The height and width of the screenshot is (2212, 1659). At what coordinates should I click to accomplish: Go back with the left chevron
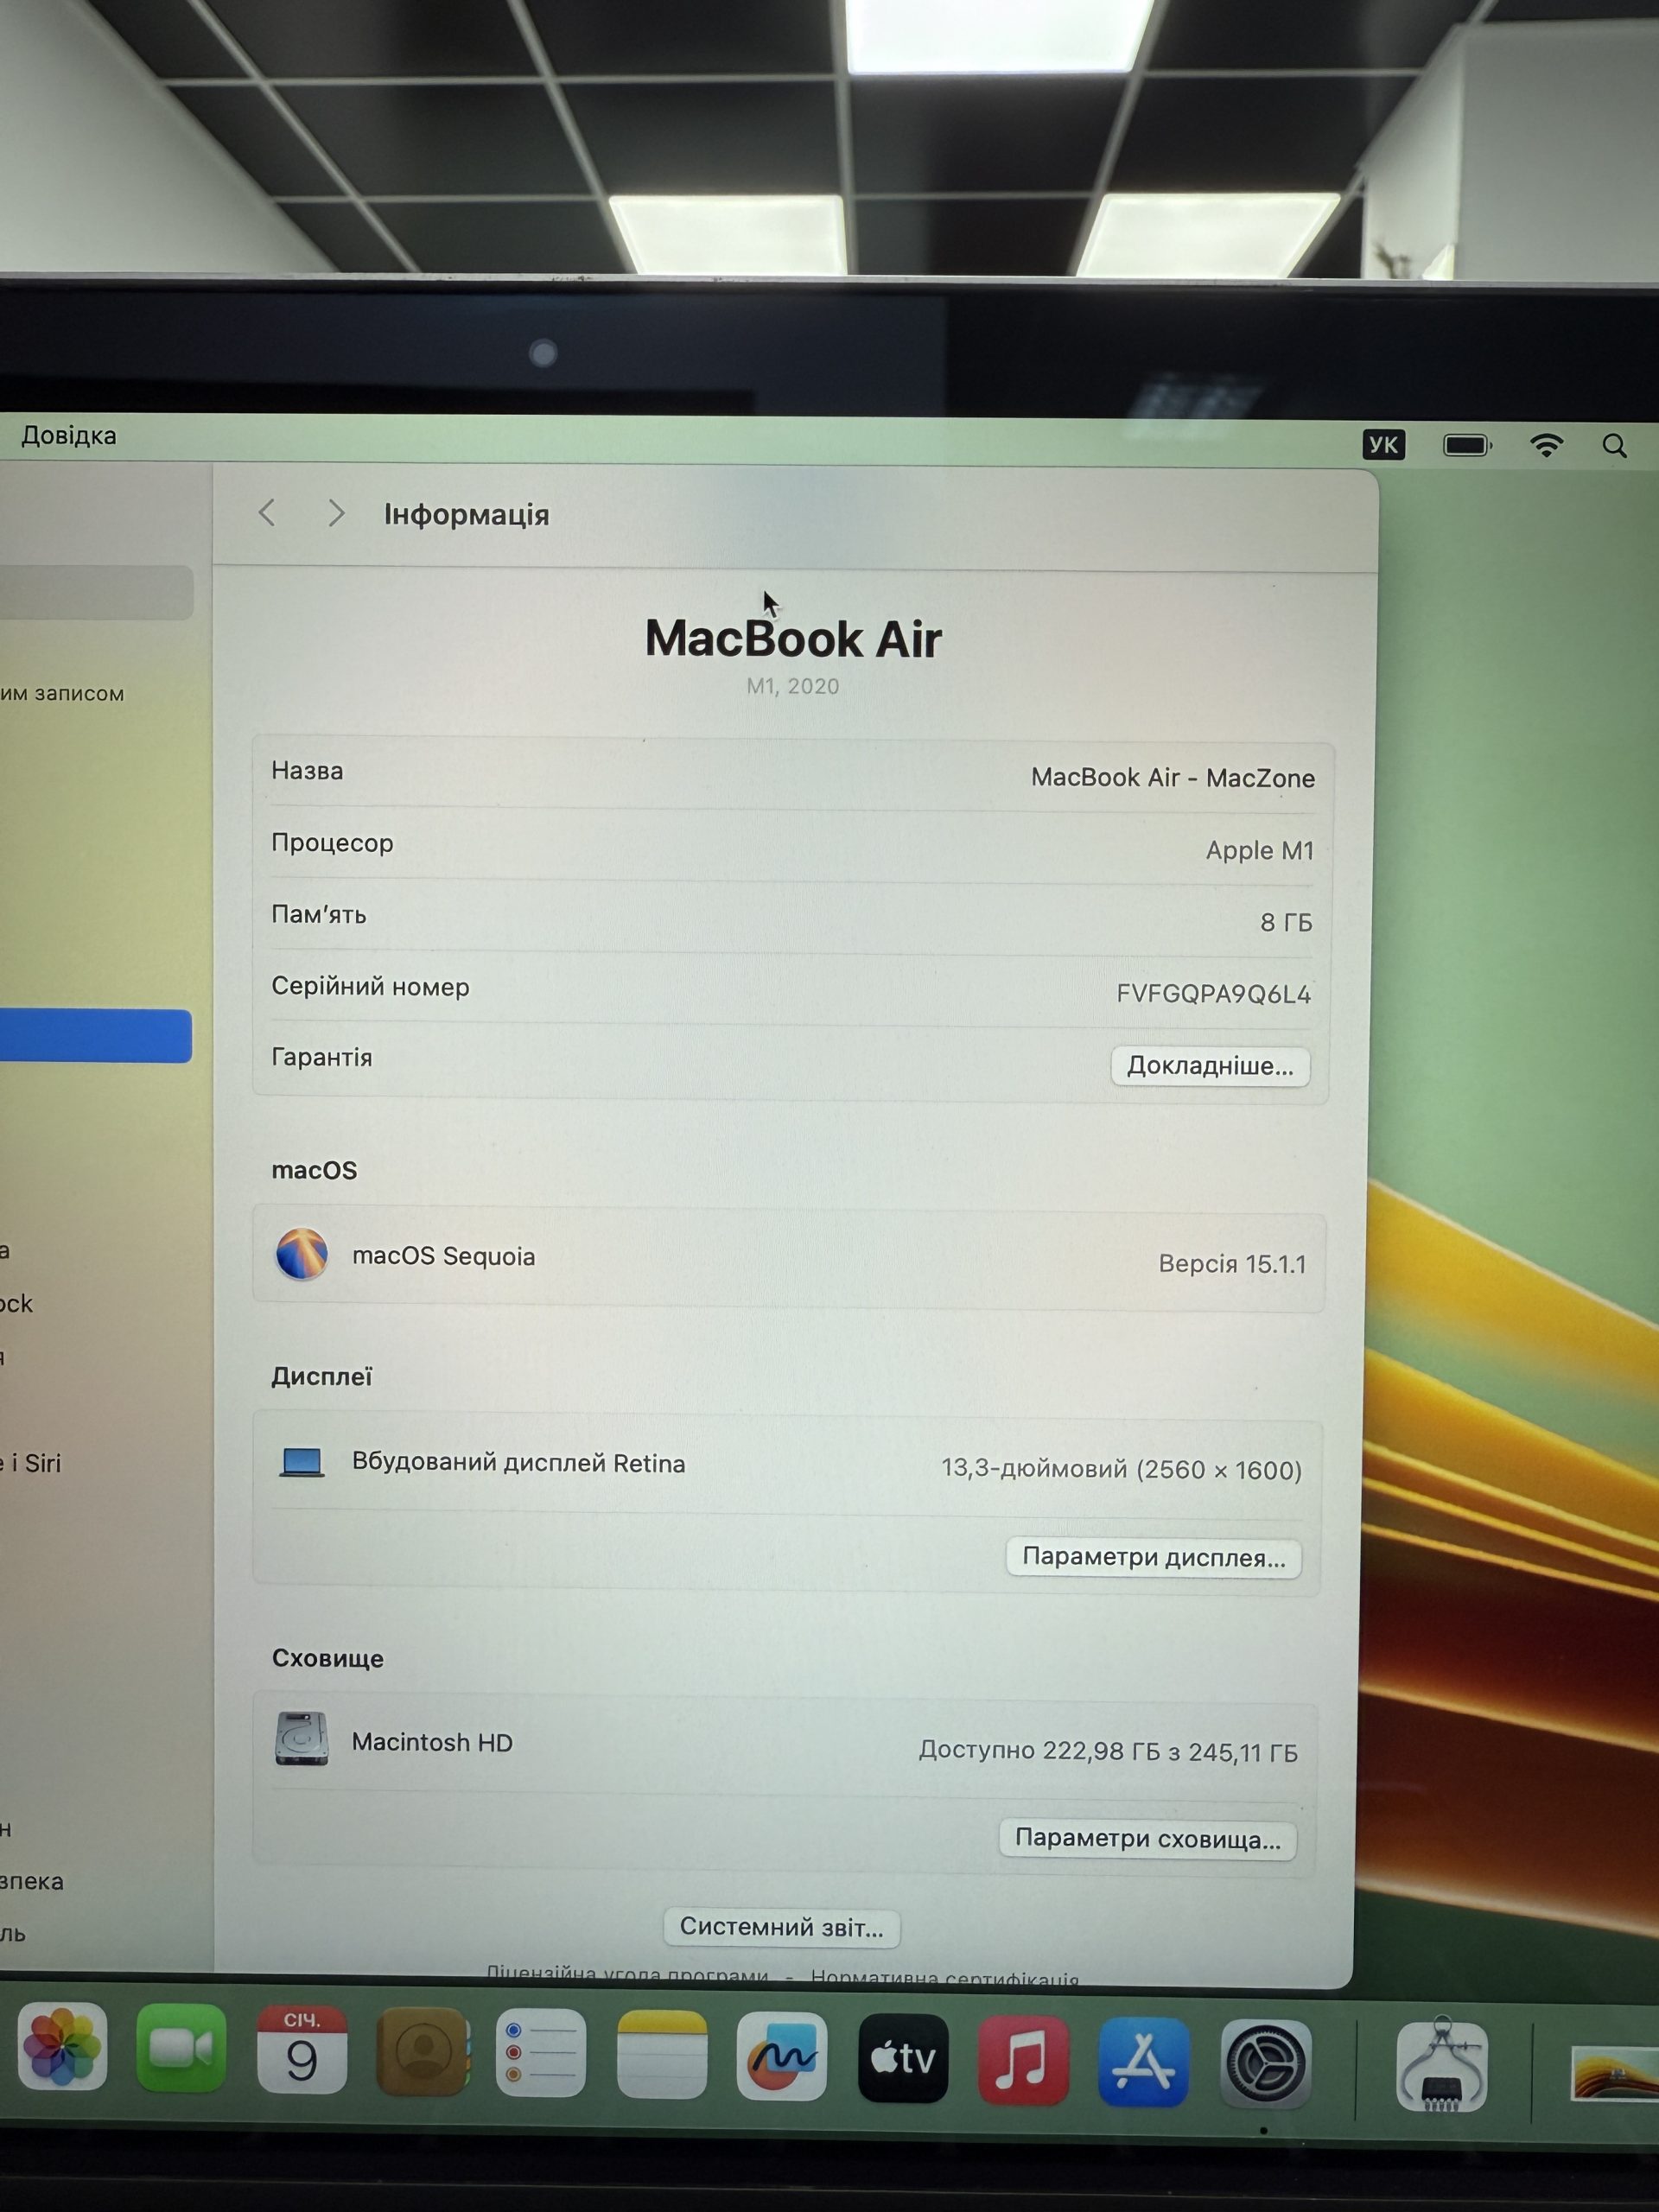(x=267, y=513)
